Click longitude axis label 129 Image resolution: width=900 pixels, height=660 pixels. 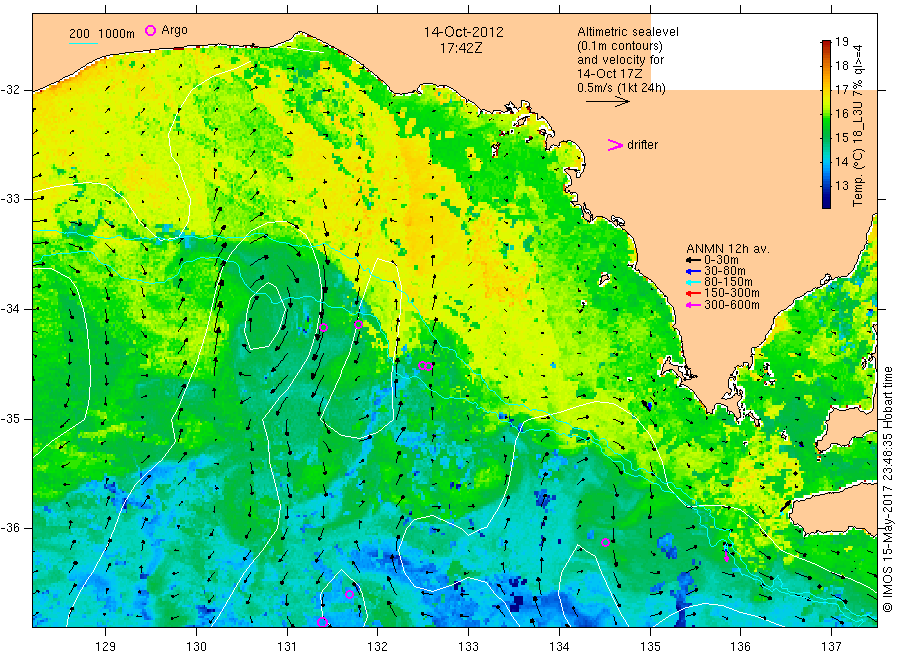pos(106,647)
